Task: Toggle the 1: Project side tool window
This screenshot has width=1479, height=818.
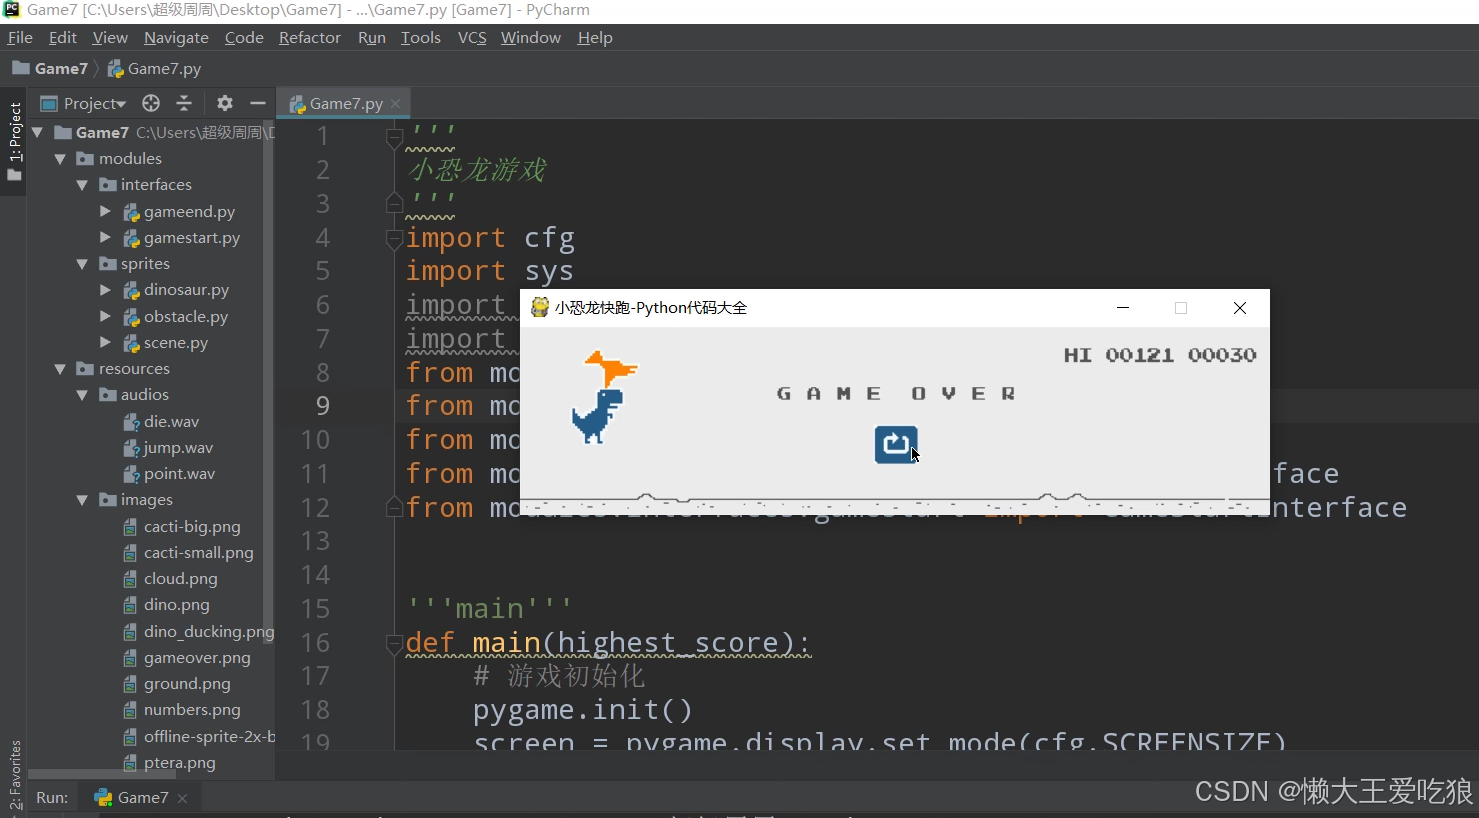Action: [14, 141]
